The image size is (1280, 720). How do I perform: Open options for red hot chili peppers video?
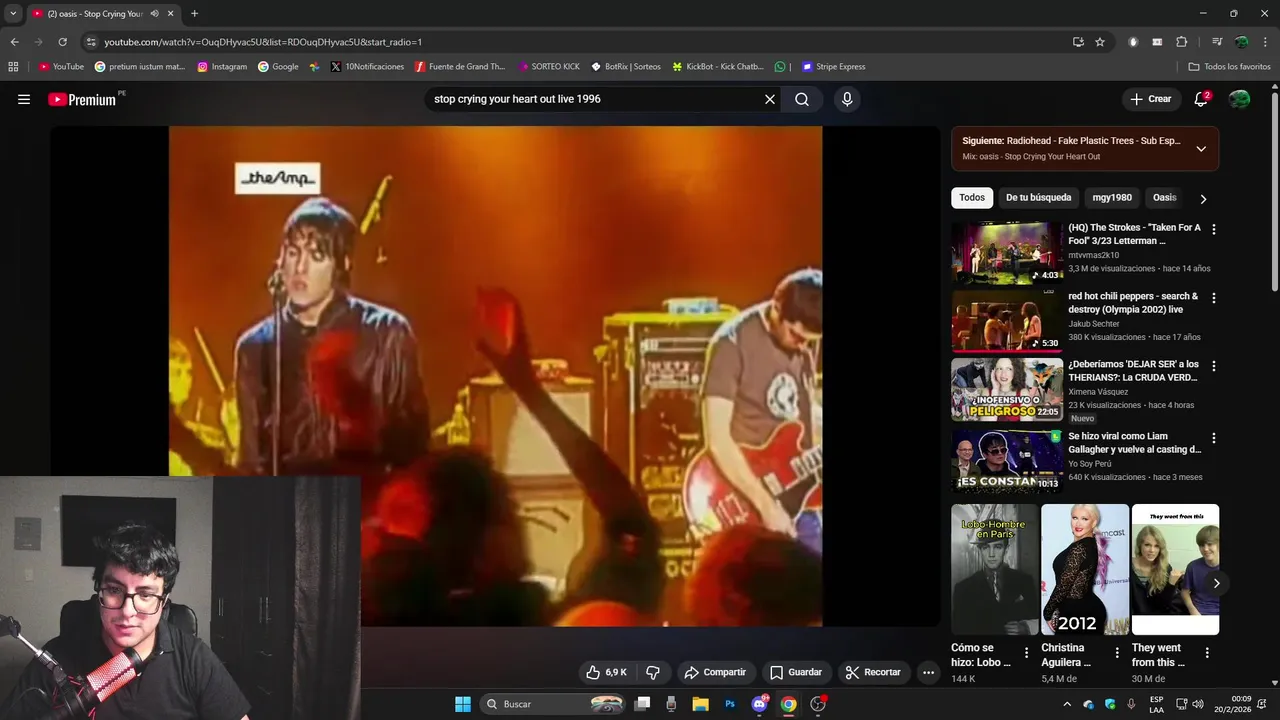point(1213,298)
